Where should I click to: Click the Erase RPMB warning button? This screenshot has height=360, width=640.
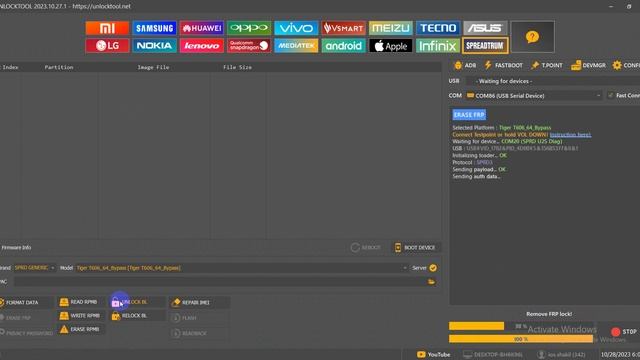tap(81, 329)
